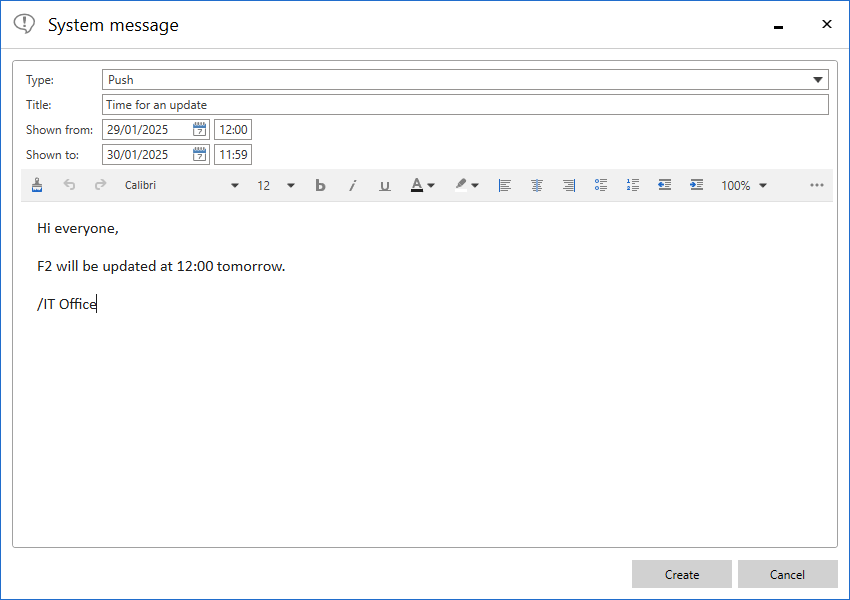Image resolution: width=850 pixels, height=600 pixels.
Task: Open the Calibri font family dropdown
Action: click(x=180, y=185)
